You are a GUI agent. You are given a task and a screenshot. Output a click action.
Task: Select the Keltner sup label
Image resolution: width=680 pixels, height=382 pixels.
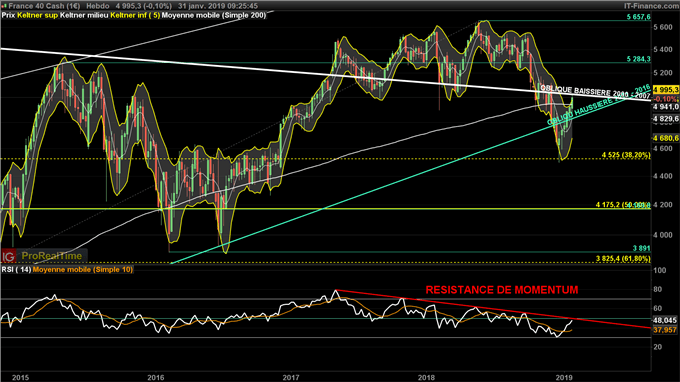tap(38, 15)
